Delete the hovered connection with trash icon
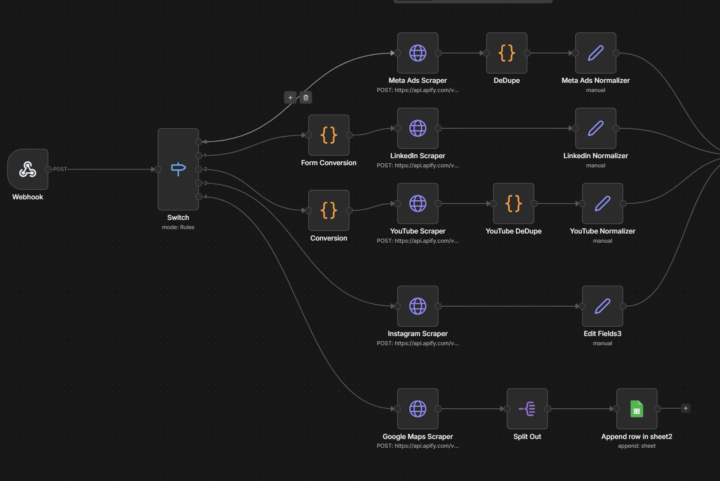Screen dimensions: 720x481 point(306,97)
